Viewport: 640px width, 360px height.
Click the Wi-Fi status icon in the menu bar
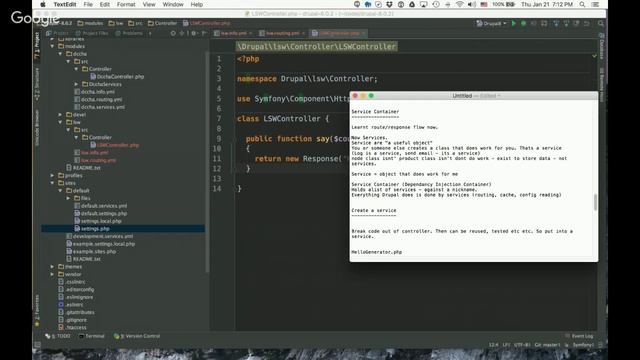460,4
